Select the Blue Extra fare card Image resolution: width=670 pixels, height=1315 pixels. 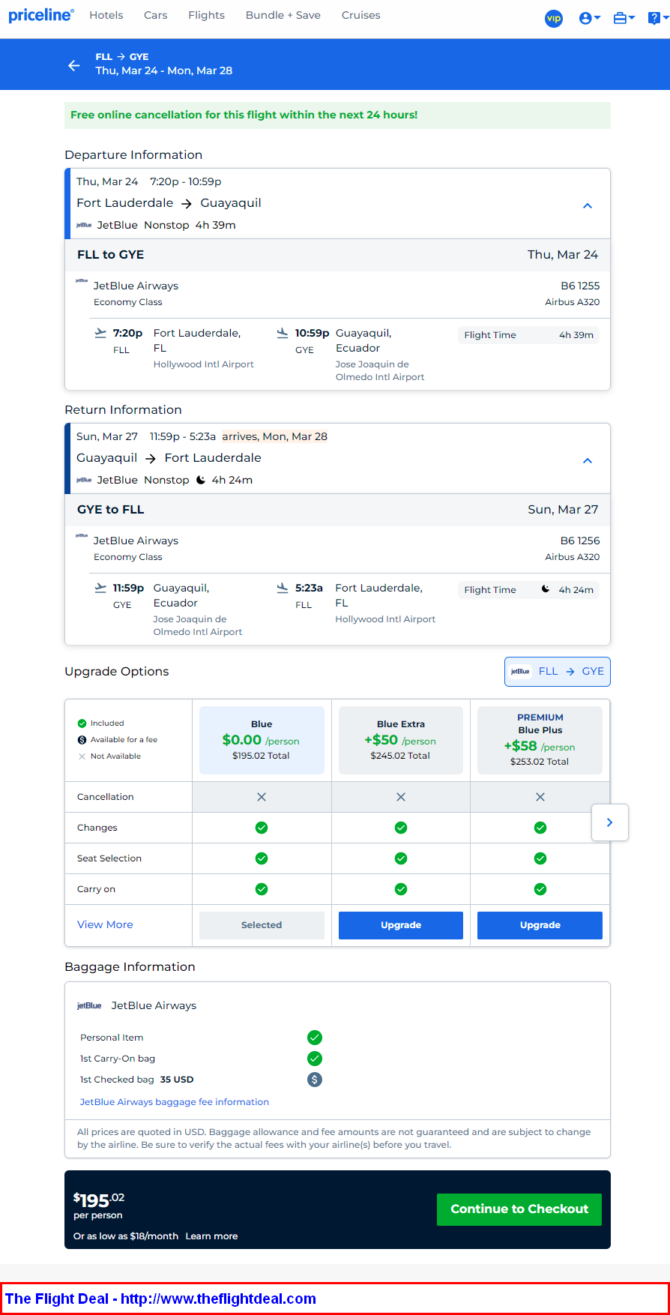401,741
